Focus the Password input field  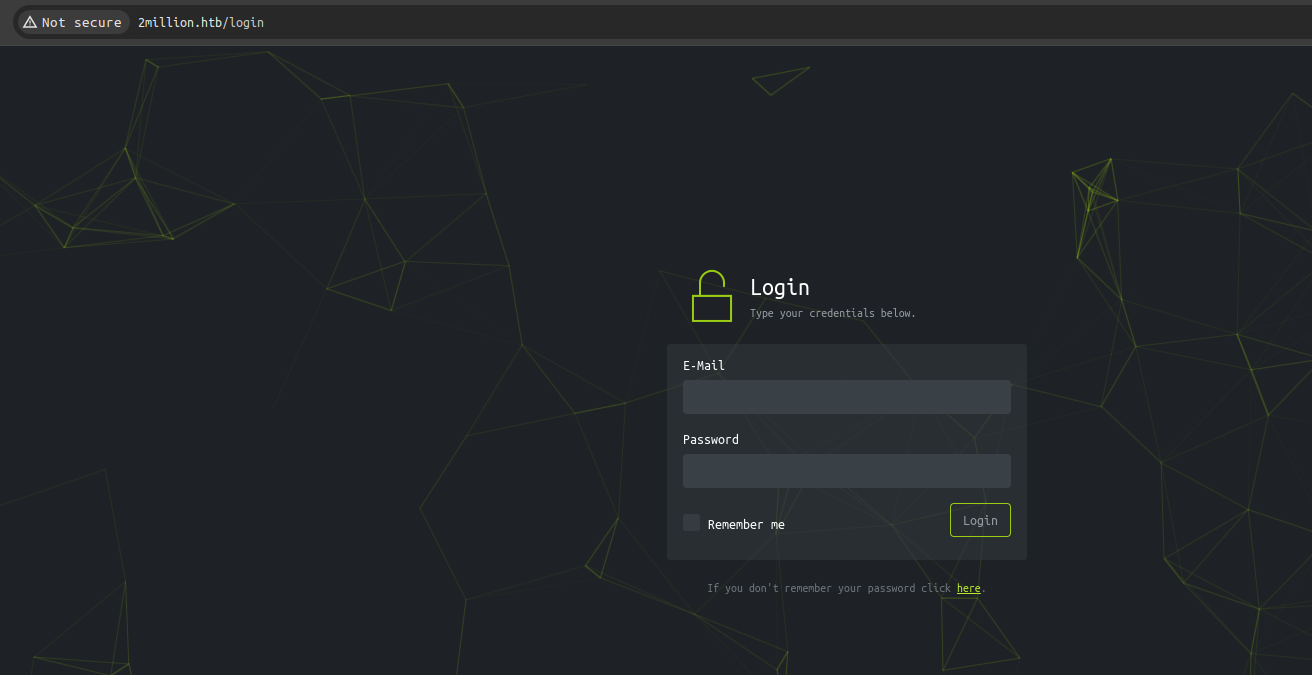tap(846, 471)
